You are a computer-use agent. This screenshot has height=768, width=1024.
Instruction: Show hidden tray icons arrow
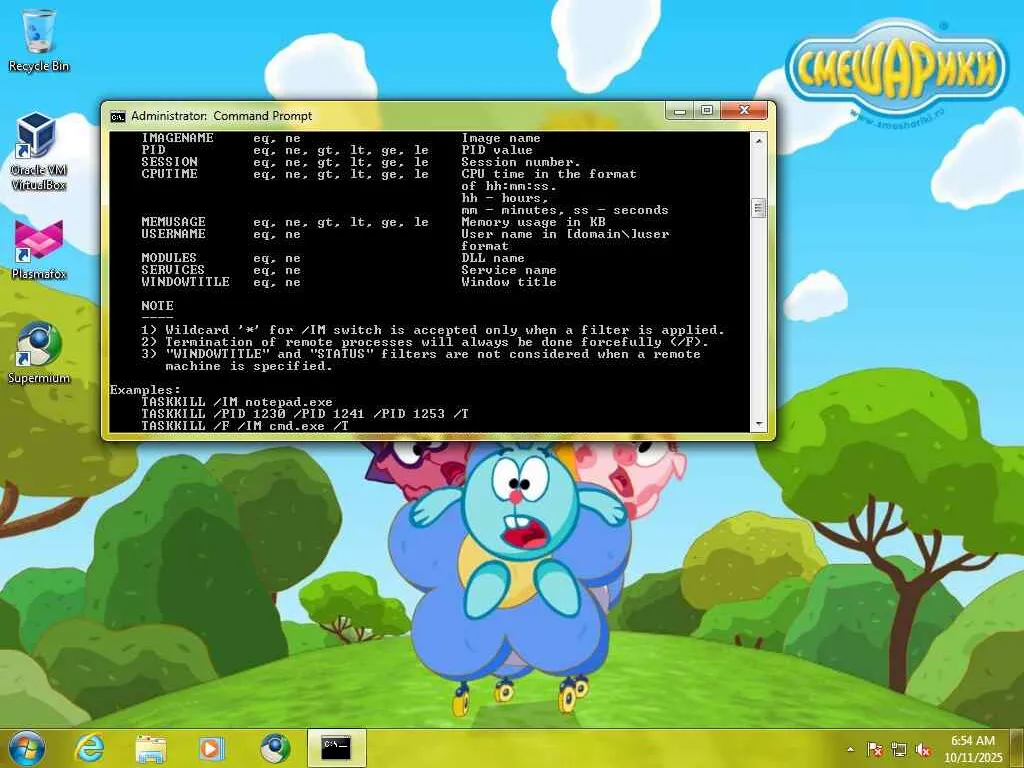(x=850, y=750)
